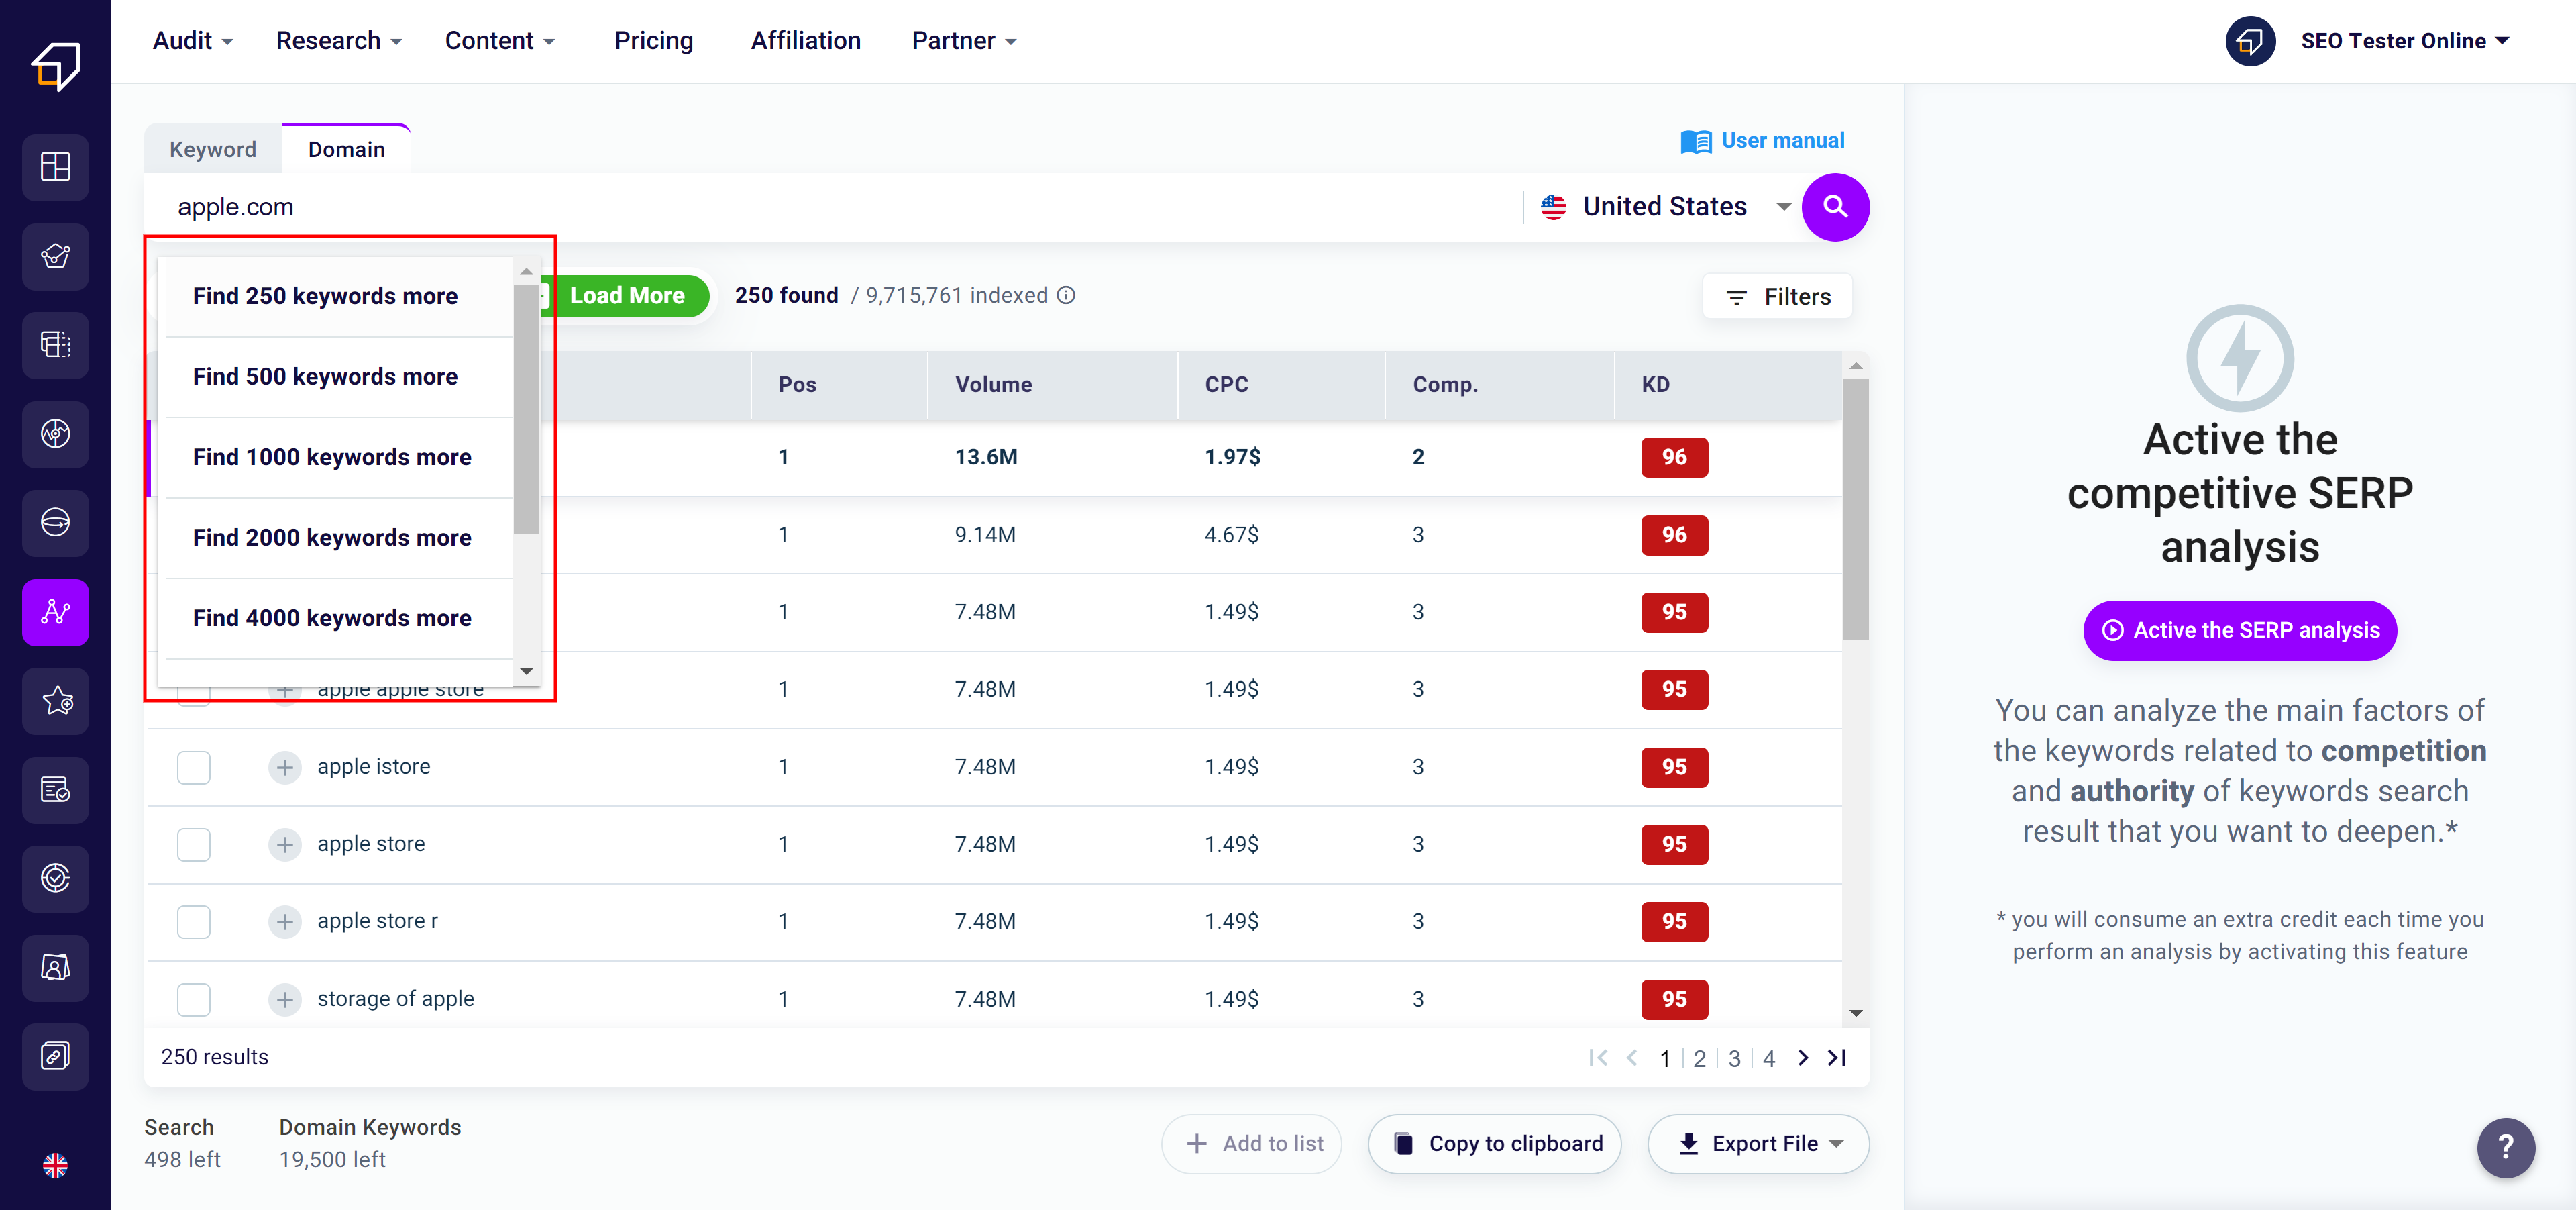
Task: Expand the Partner menu
Action: pyautogui.click(x=964, y=41)
